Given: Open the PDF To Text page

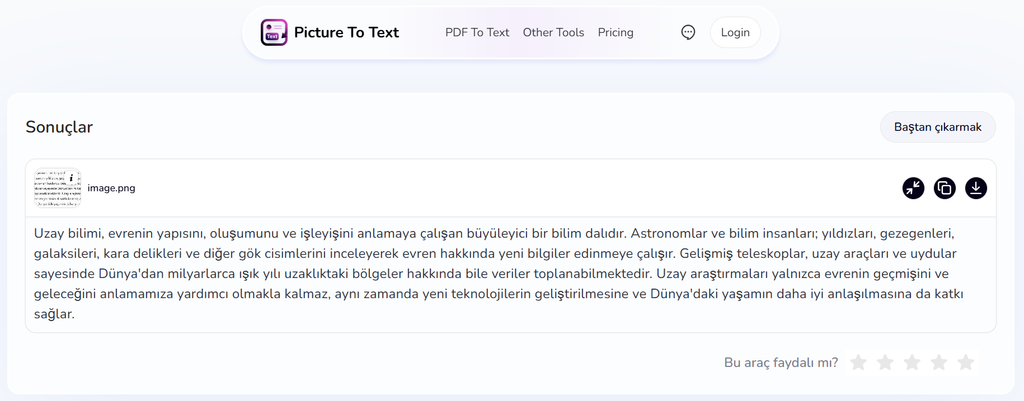Looking at the screenshot, I should pyautogui.click(x=477, y=33).
